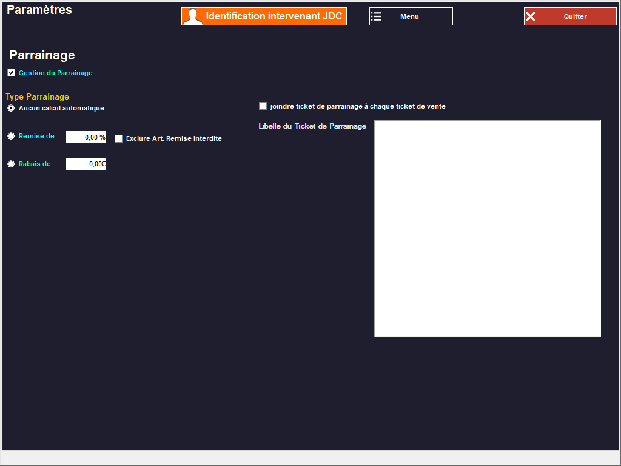The width and height of the screenshot is (621, 466).
Task: Open the Menu button
Action: coord(411,17)
